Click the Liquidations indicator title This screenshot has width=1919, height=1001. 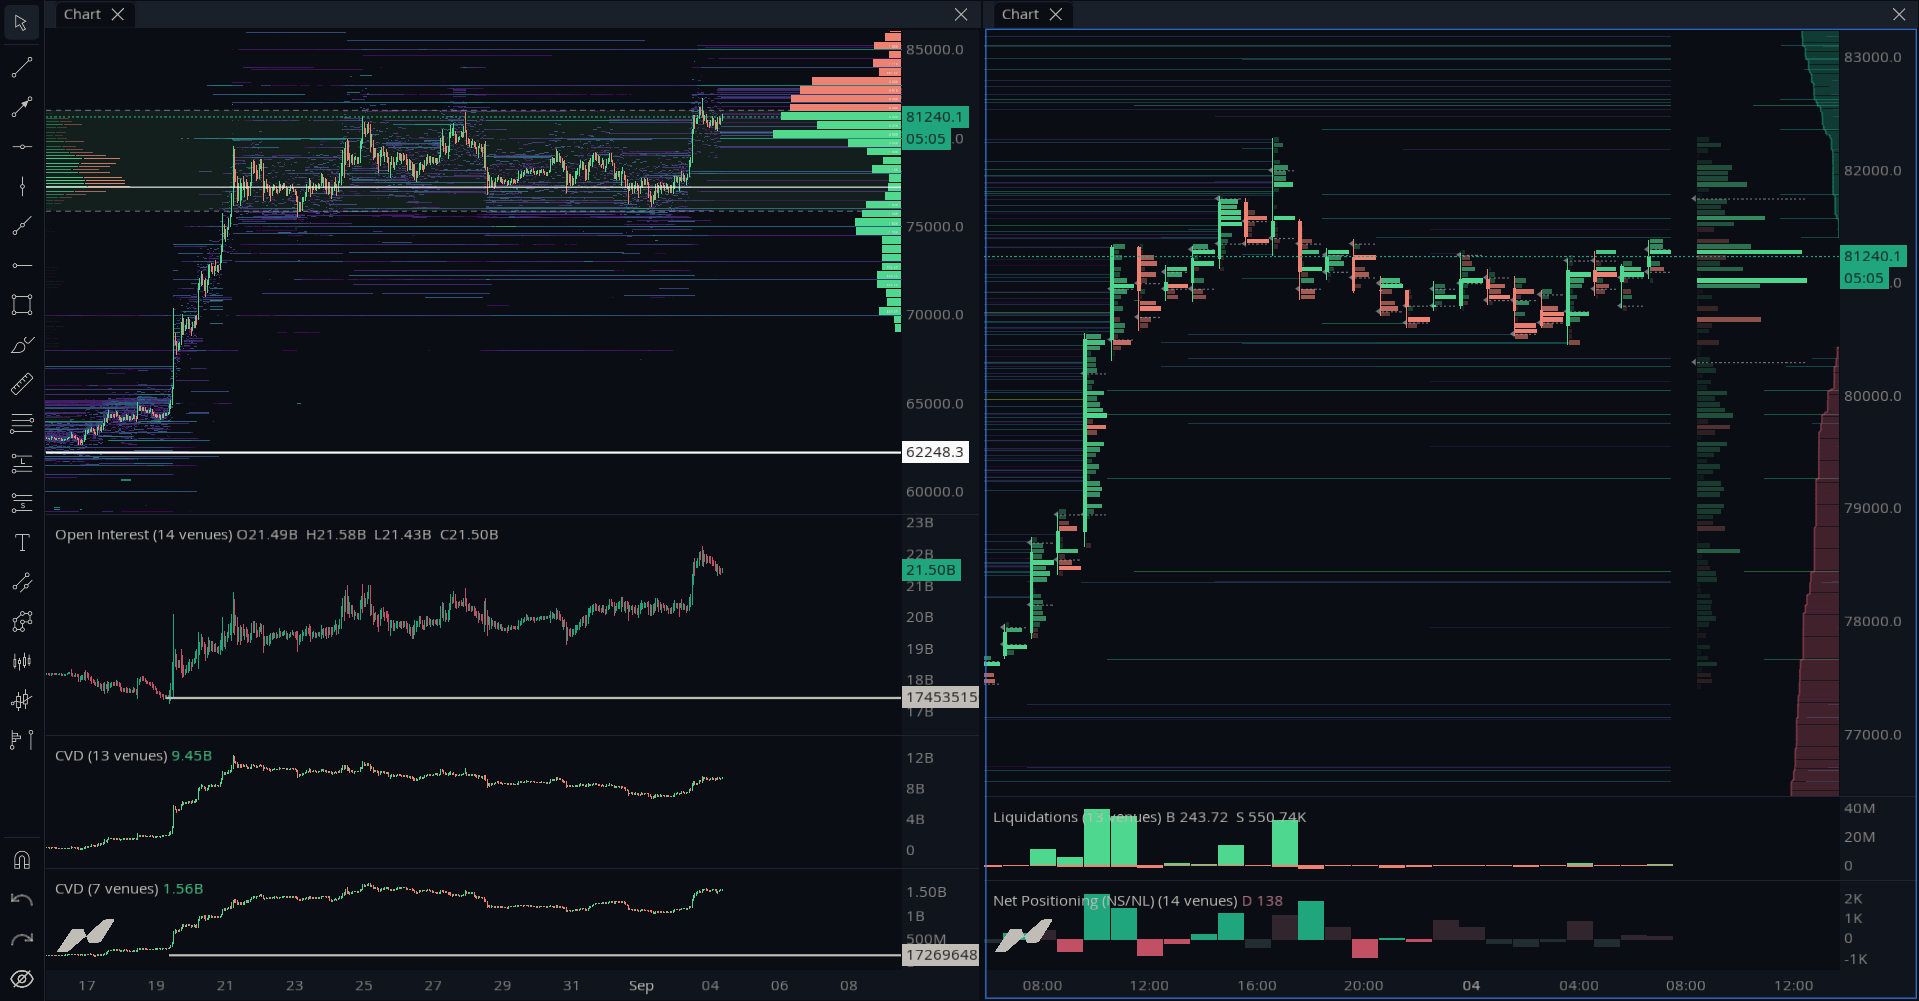[1077, 817]
